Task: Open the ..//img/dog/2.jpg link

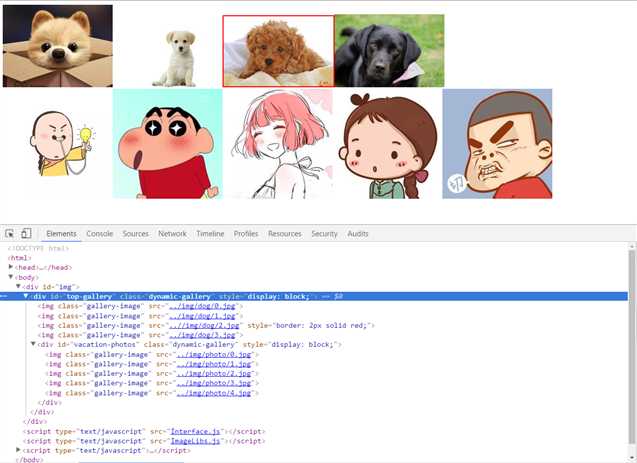Action: click(x=204, y=325)
